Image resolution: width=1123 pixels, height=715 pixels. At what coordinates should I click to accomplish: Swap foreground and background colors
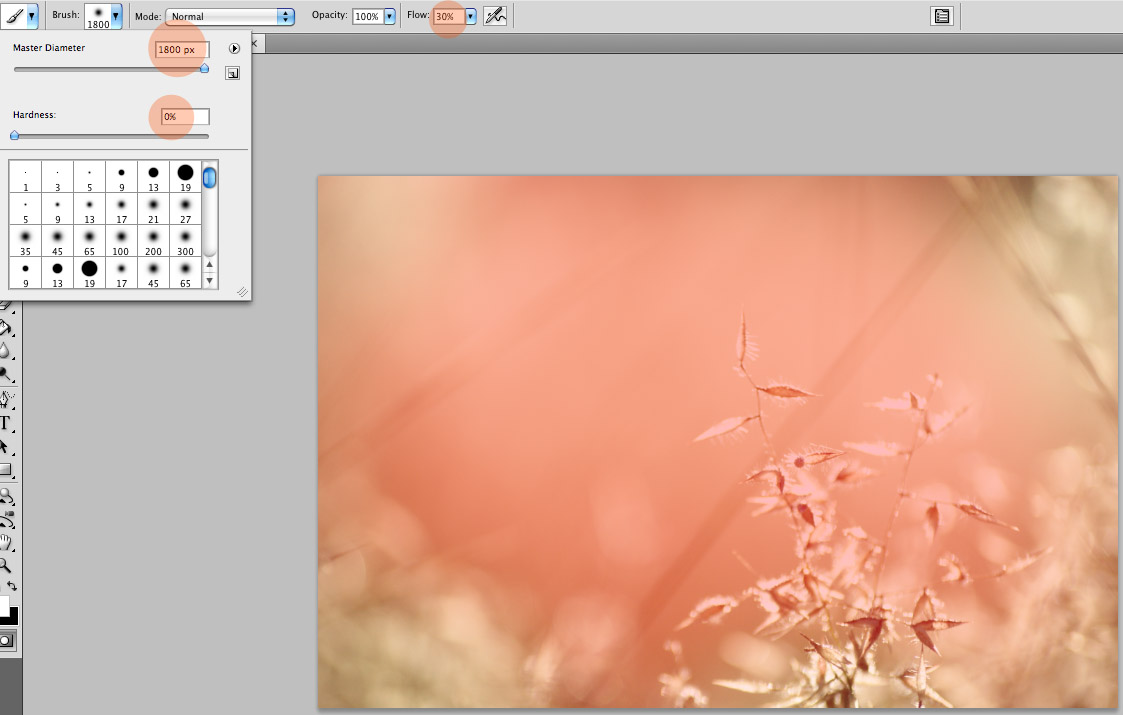(x=11, y=586)
